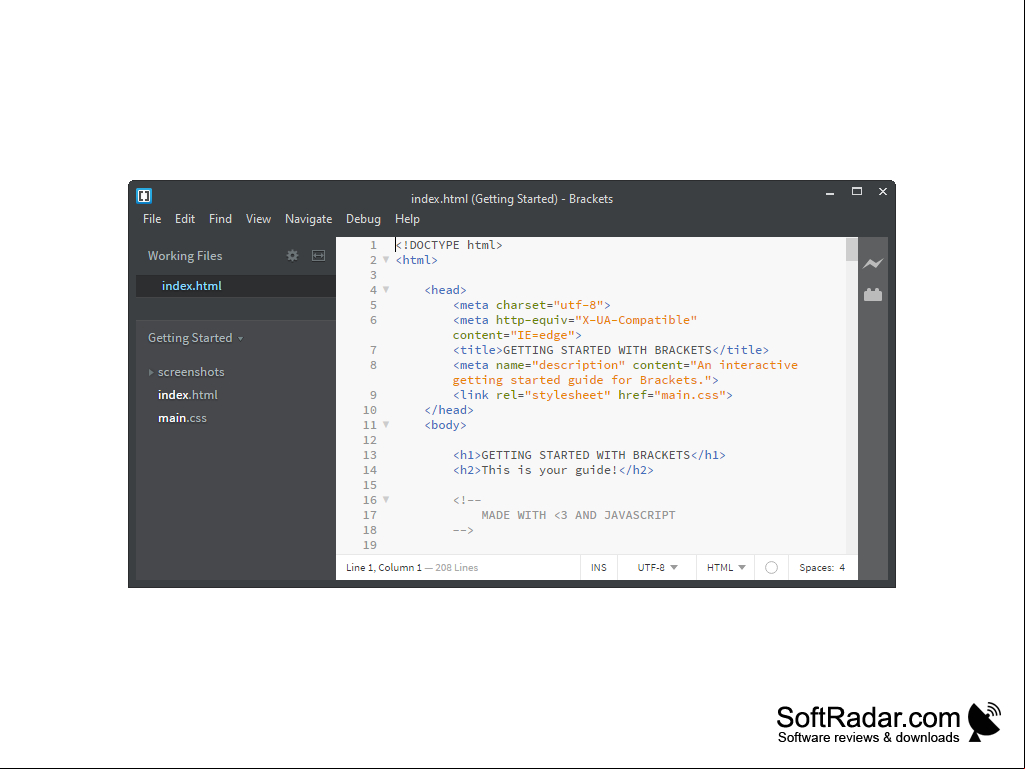1025x769 pixels.
Task: Click Working Files gear settings icon
Action: pyautogui.click(x=292, y=256)
